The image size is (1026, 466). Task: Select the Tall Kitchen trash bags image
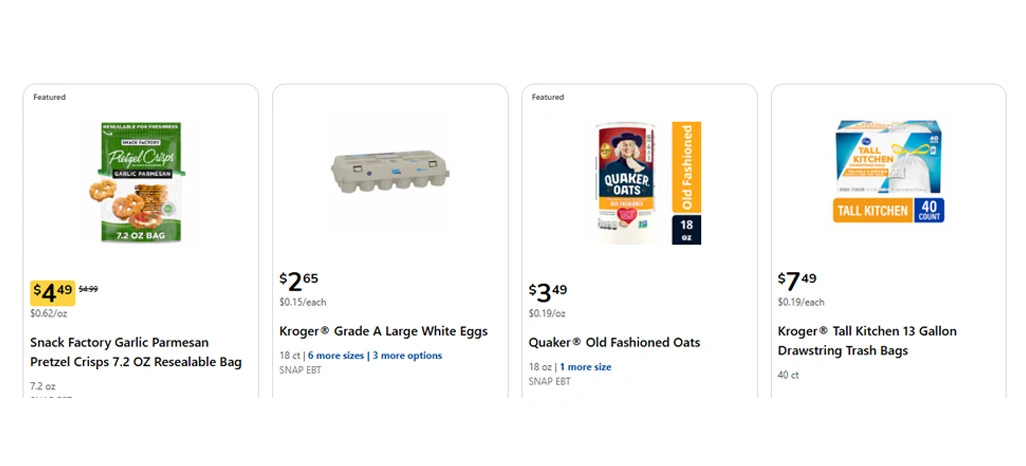888,171
